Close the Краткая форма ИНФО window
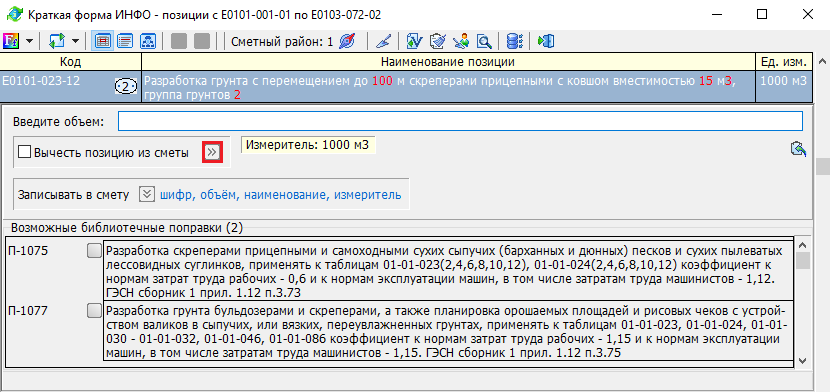 click(808, 15)
